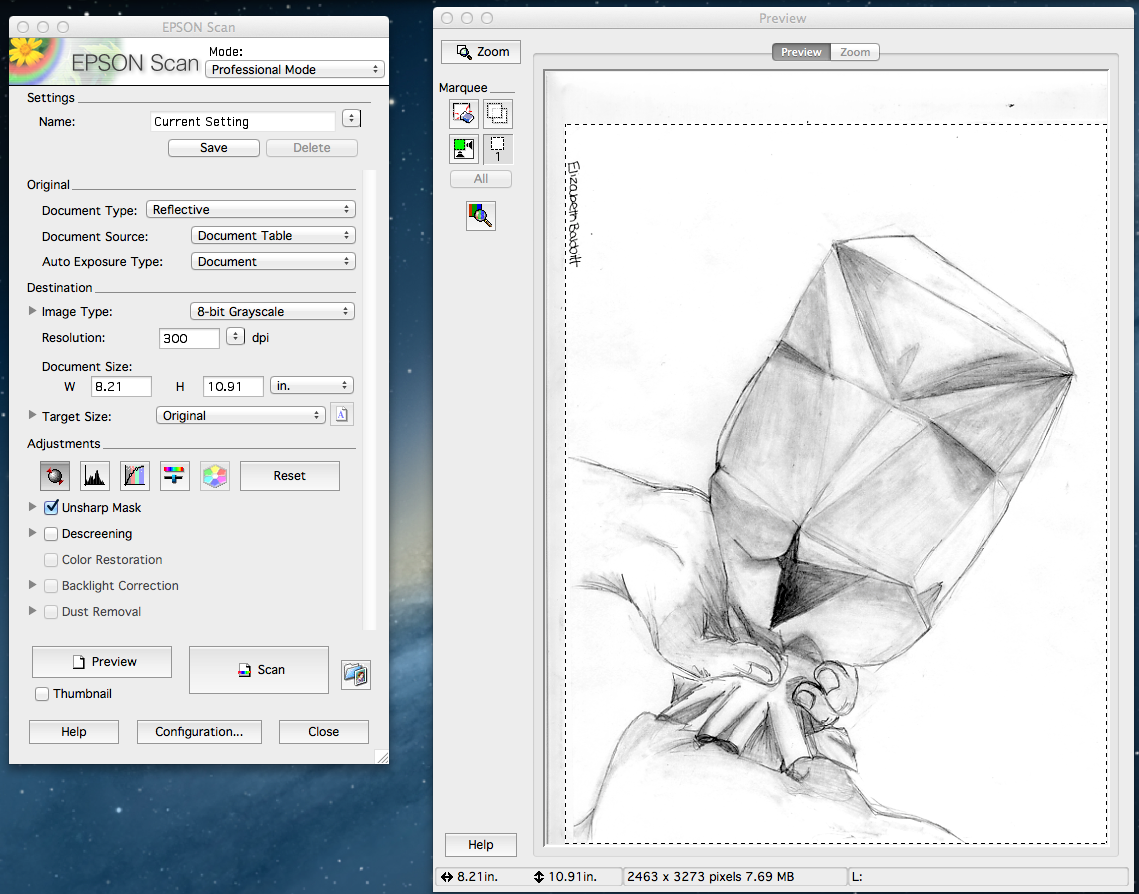
Task: Open the Color Palette adjustment
Action: click(x=215, y=476)
